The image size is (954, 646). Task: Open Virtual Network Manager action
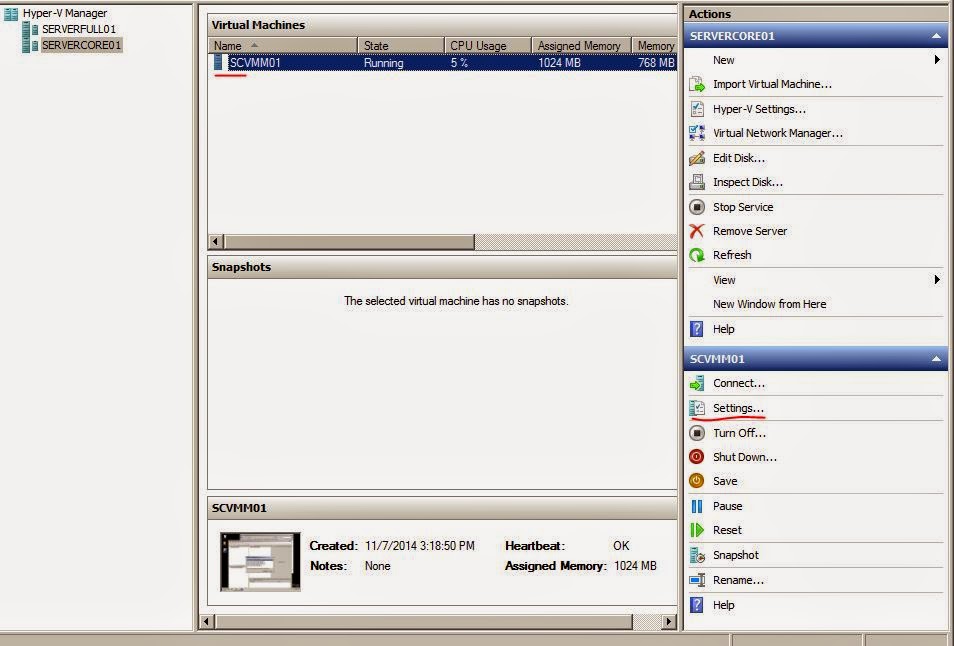point(778,133)
